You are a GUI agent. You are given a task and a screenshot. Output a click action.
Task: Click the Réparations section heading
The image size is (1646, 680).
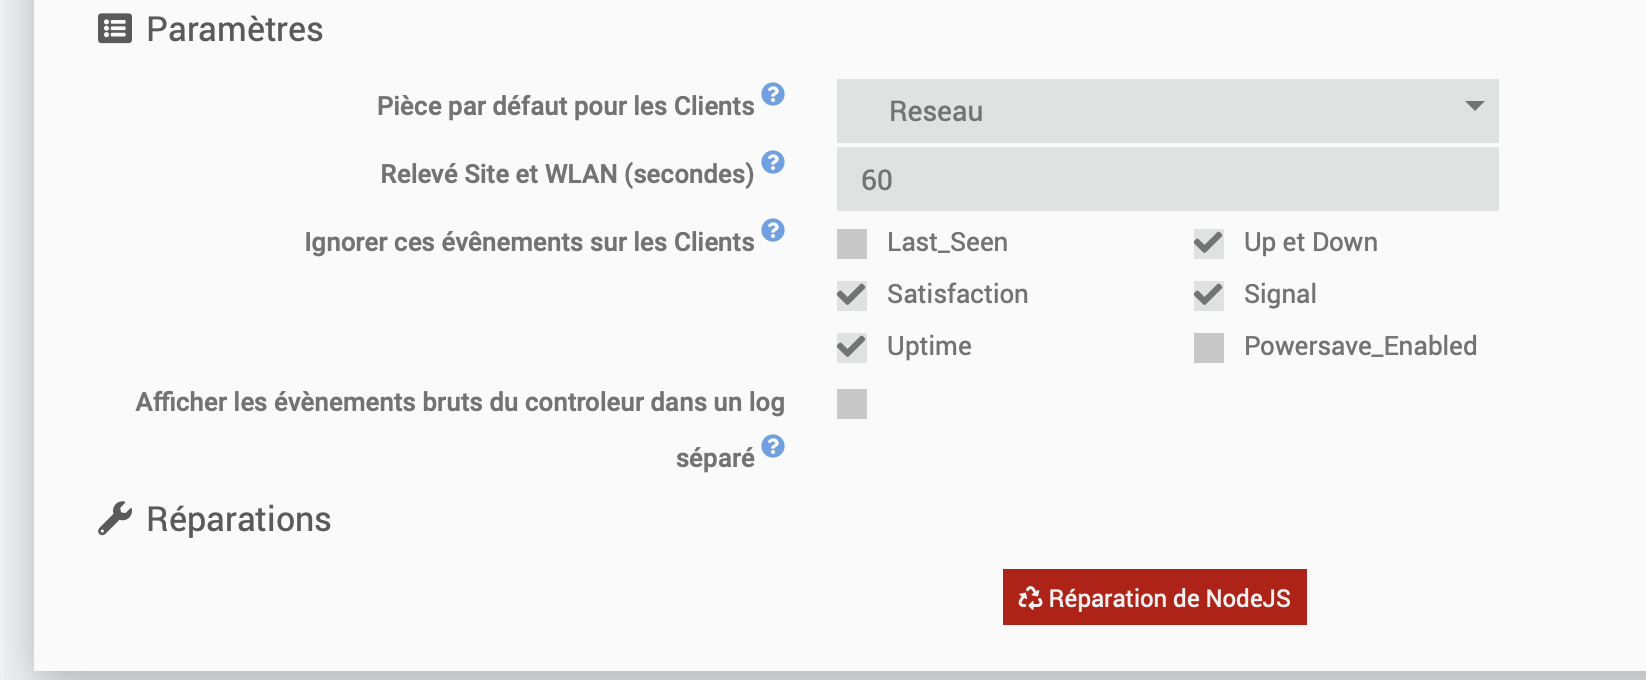[x=239, y=519]
